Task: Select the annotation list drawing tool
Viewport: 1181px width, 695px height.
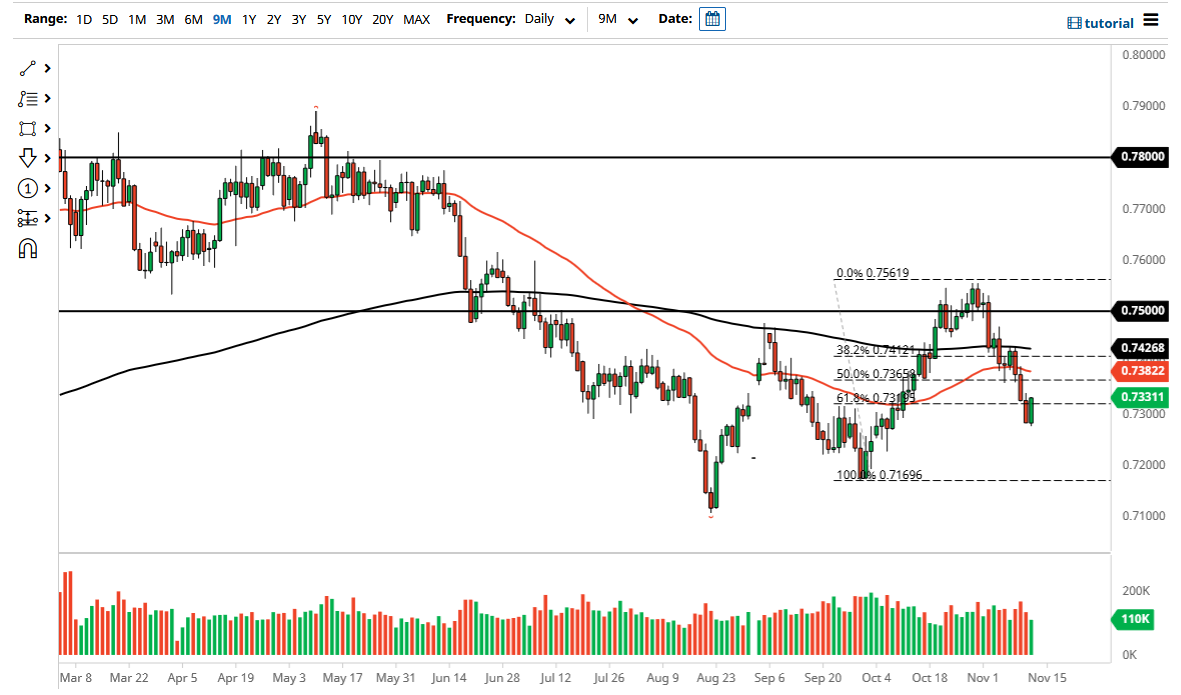Action: (x=28, y=98)
